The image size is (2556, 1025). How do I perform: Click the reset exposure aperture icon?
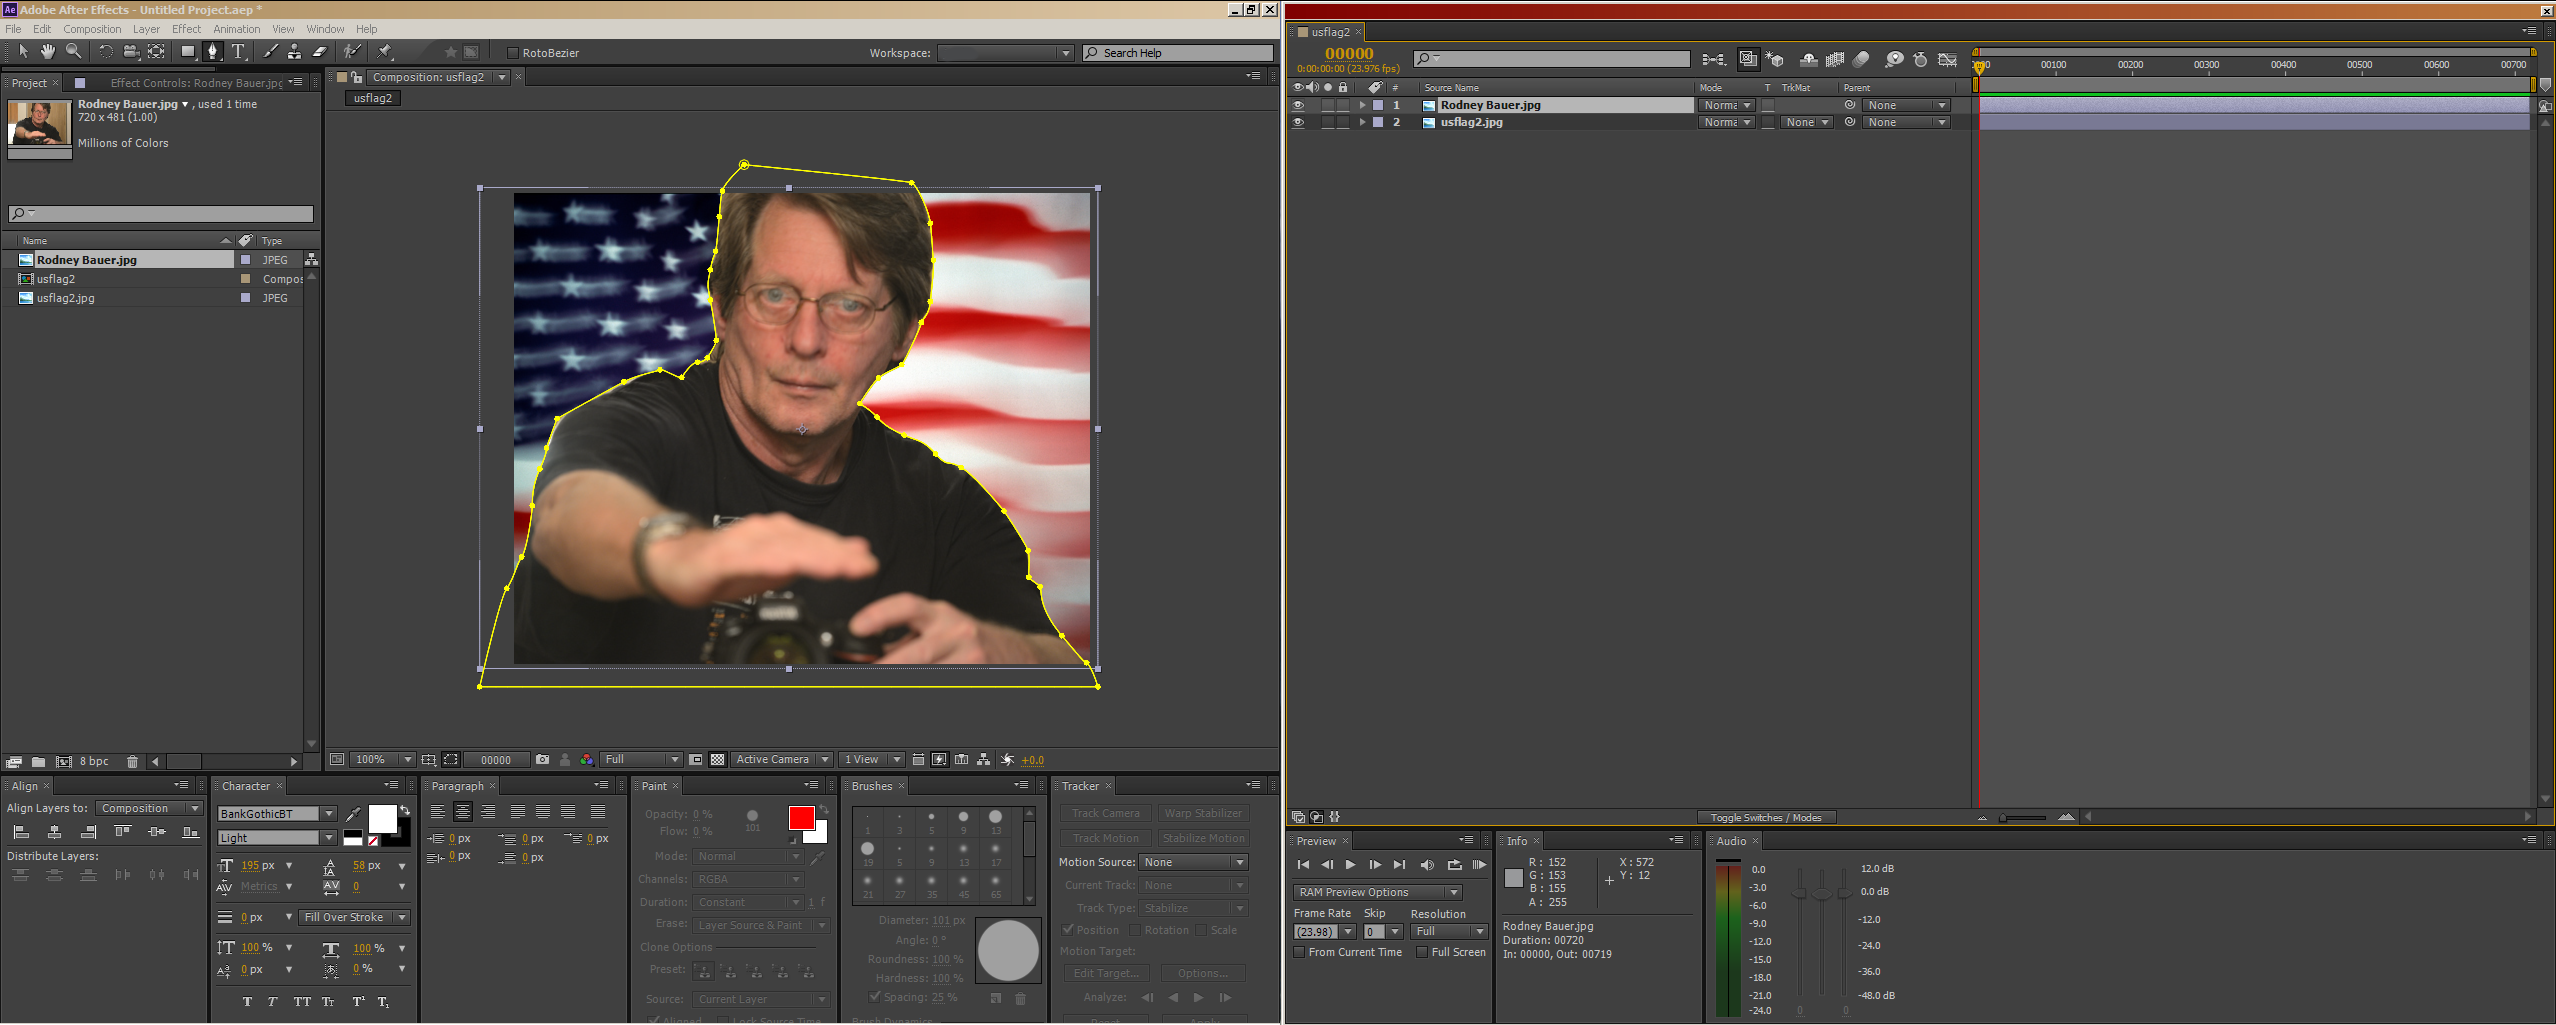point(1007,760)
